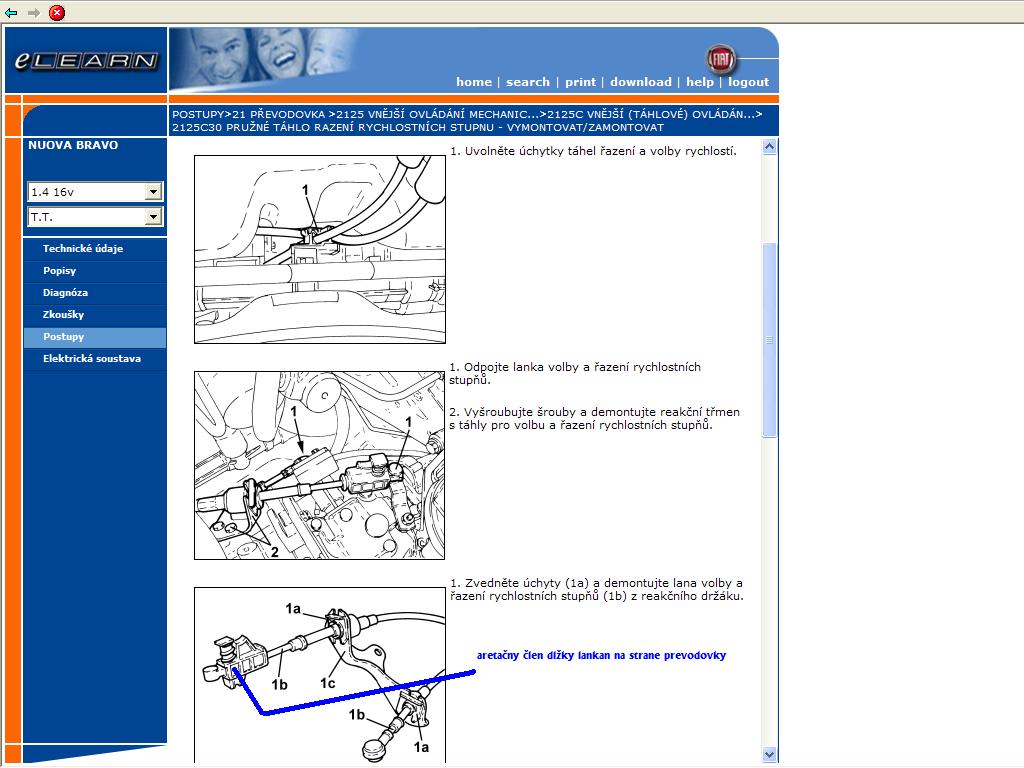
Task: Click the download link
Action: (641, 82)
